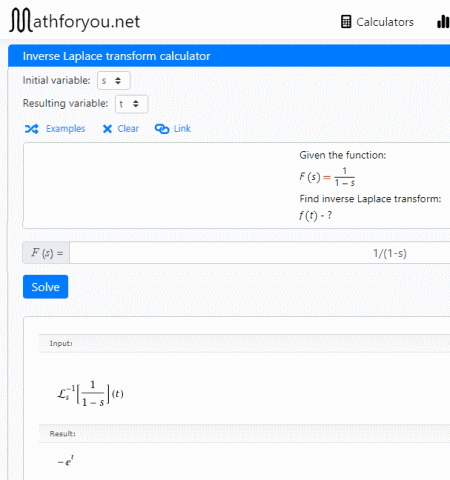
Task: Click the 'F (s) =' field prefix label
Action: 47,253
